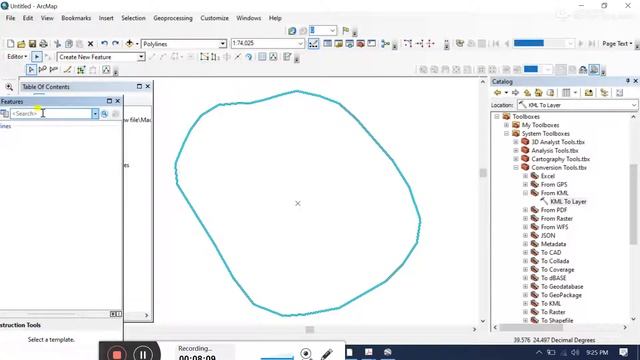This screenshot has width=640, height=360.
Task: Open the Geoprocessing menu
Action: [x=173, y=18]
